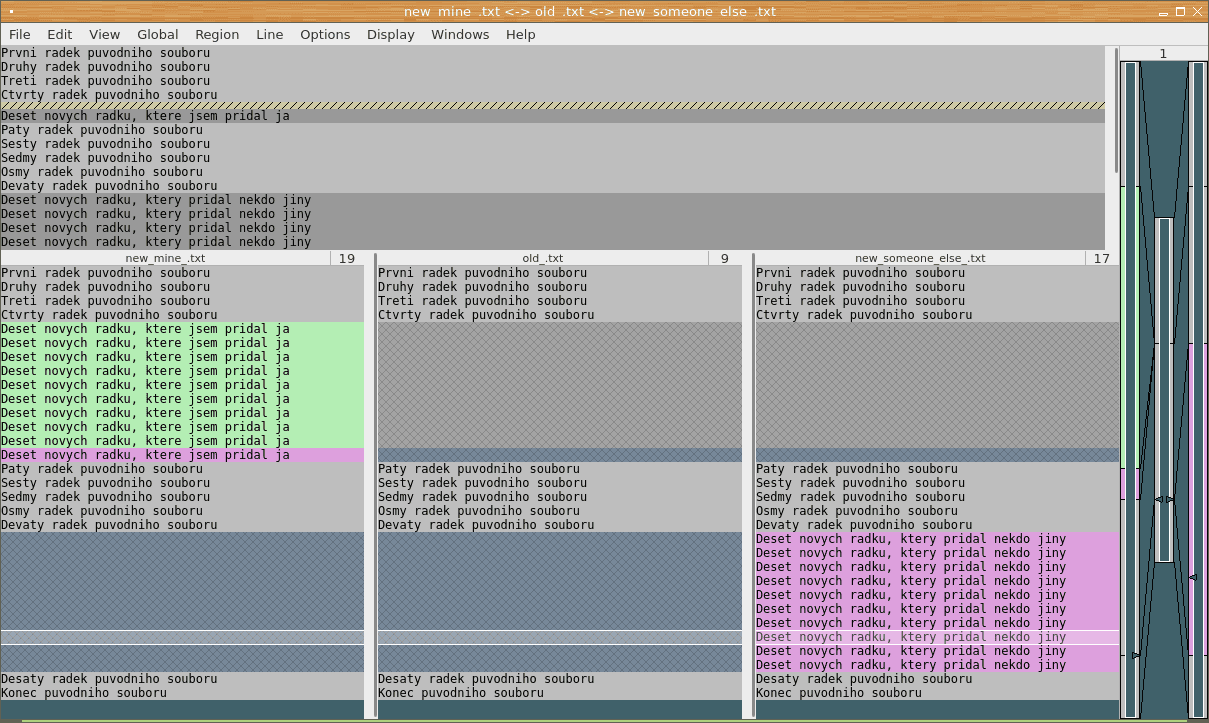Open the Windows menu
1209x723 pixels.
click(x=460, y=34)
